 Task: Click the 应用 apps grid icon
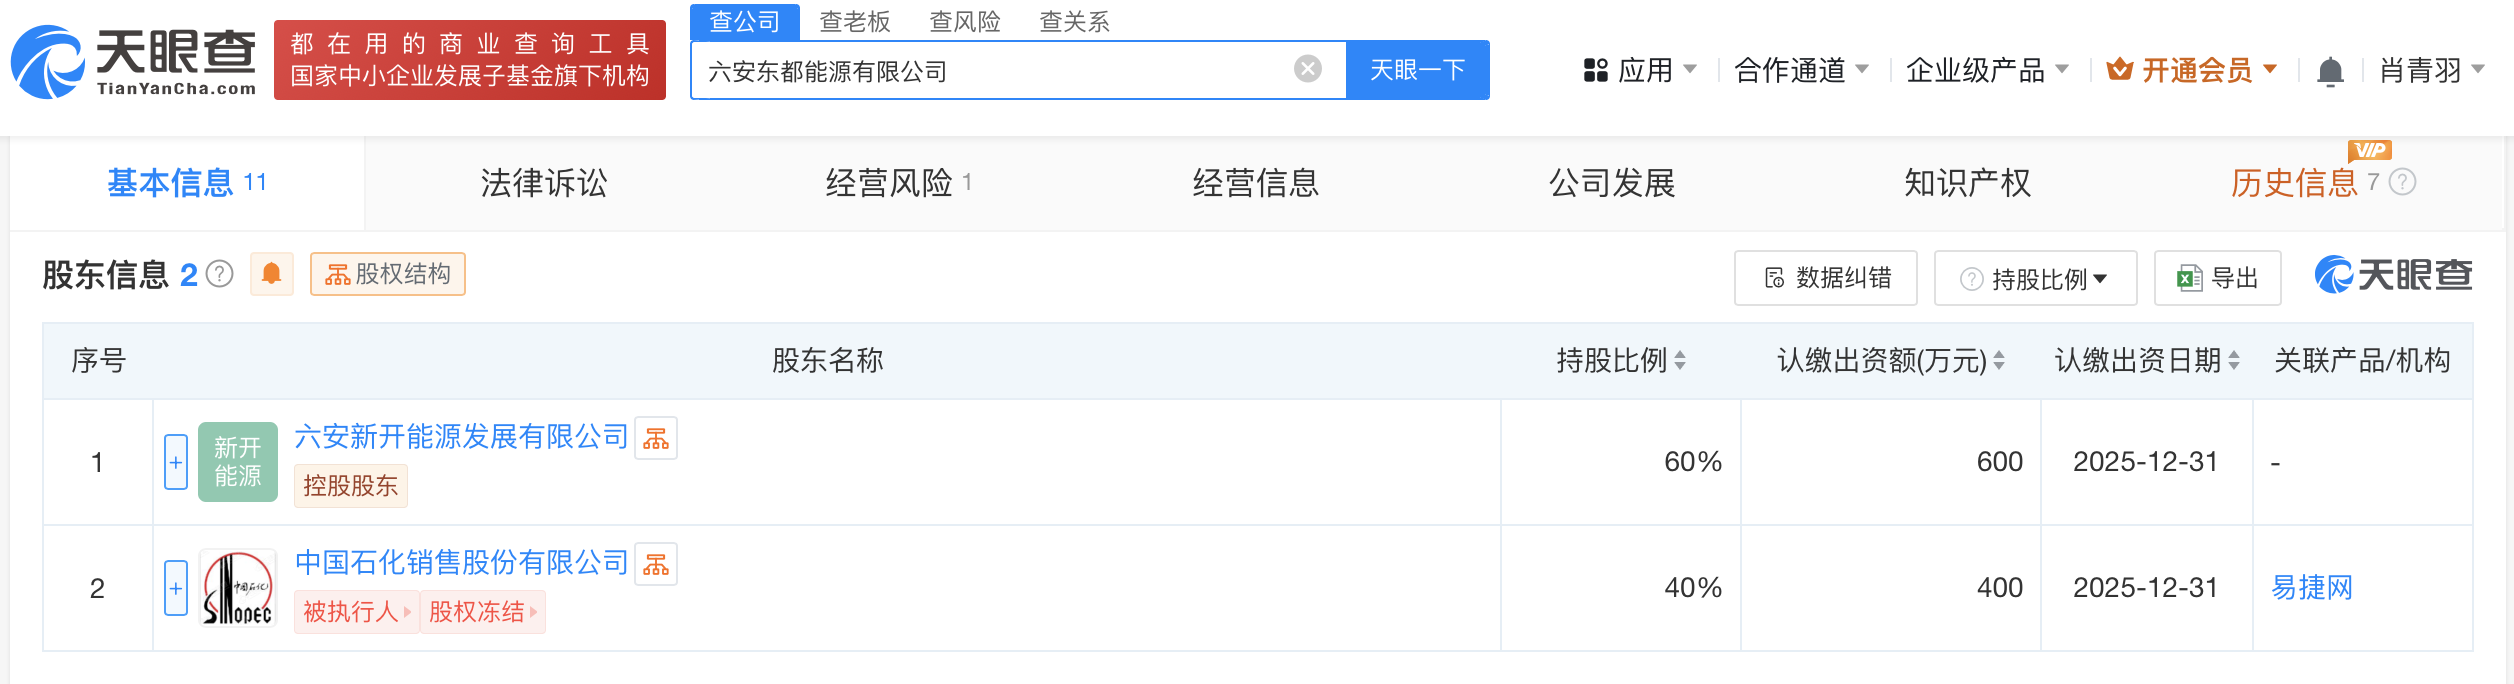coord(1594,71)
